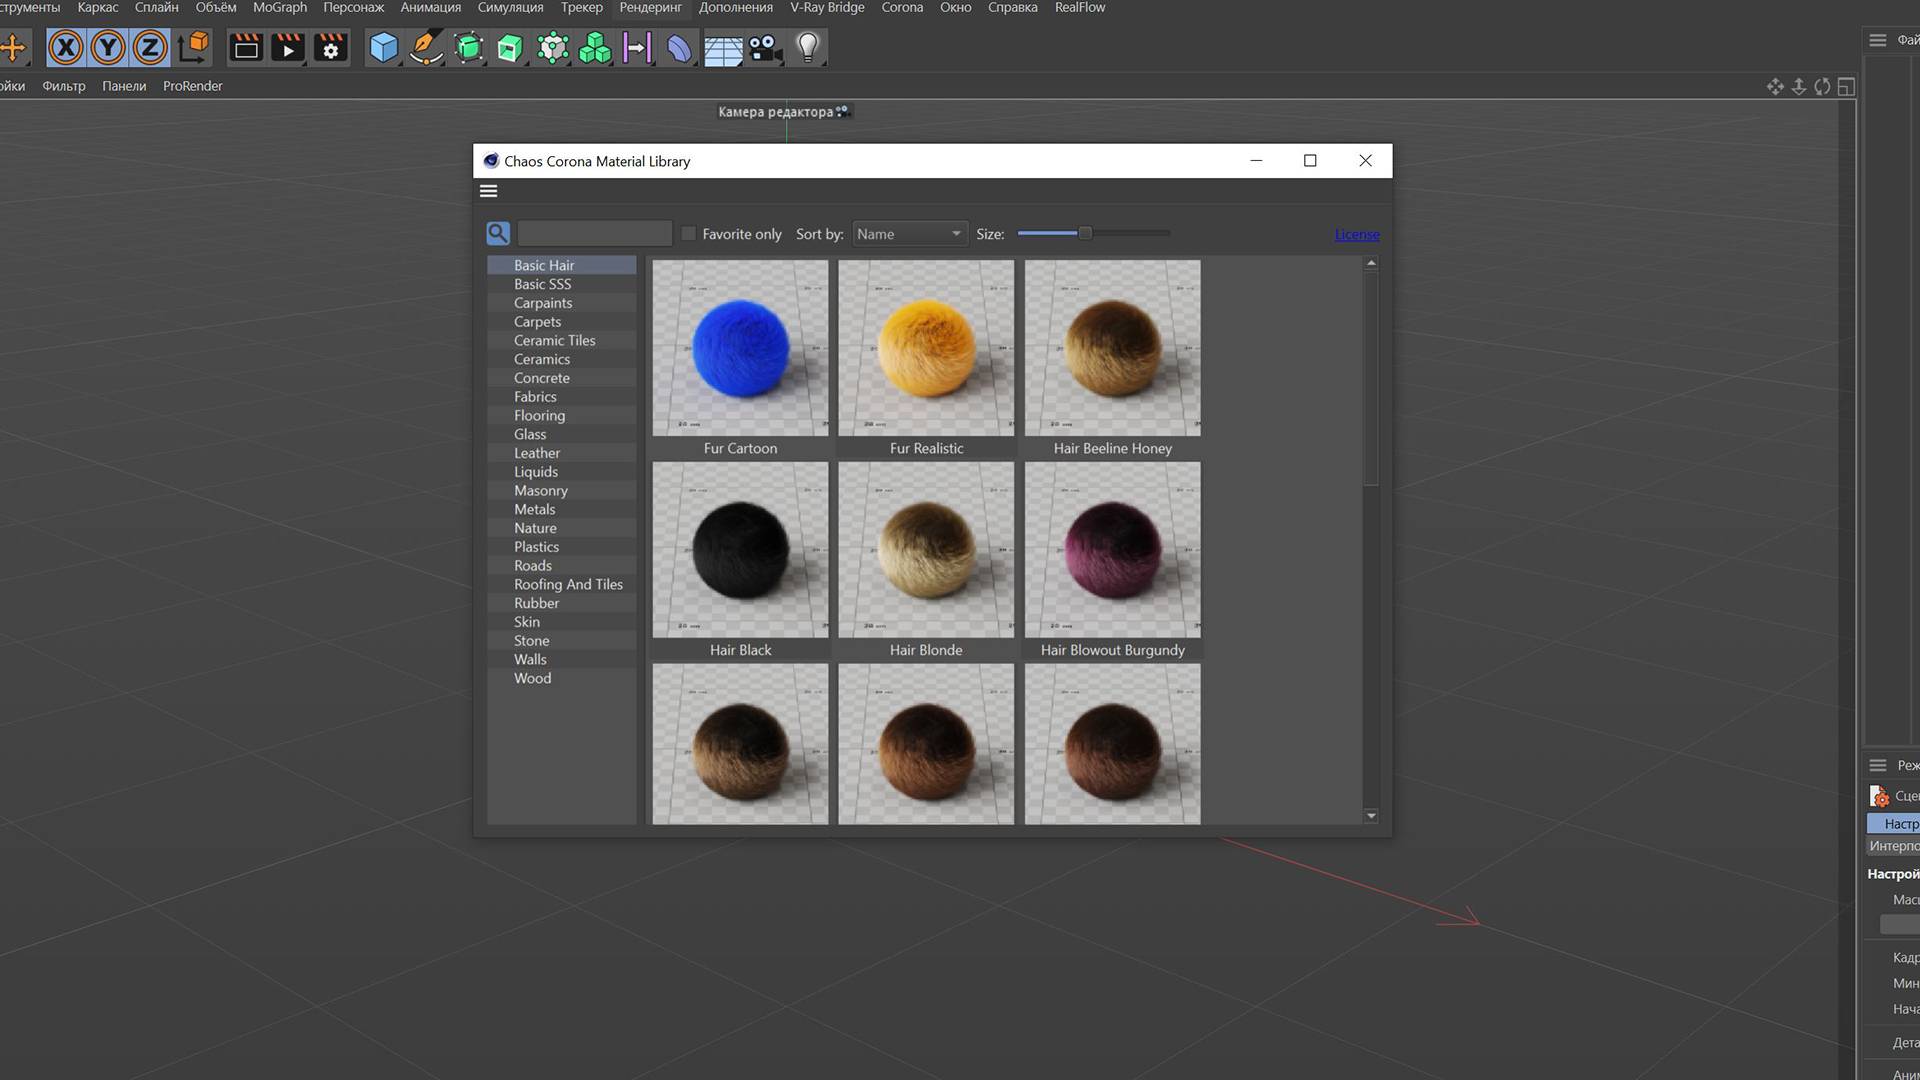Click render to picture viewer icon
Image resolution: width=1920 pixels, height=1080 pixels.
(x=288, y=47)
